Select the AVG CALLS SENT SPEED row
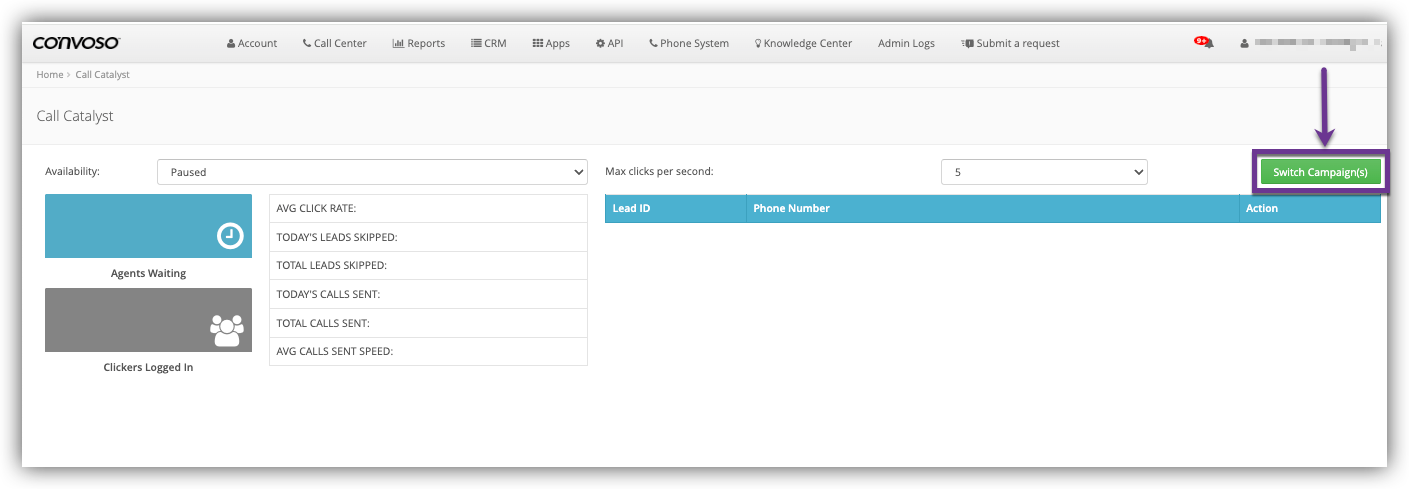Image resolution: width=1409 pixels, height=489 pixels. [428, 351]
